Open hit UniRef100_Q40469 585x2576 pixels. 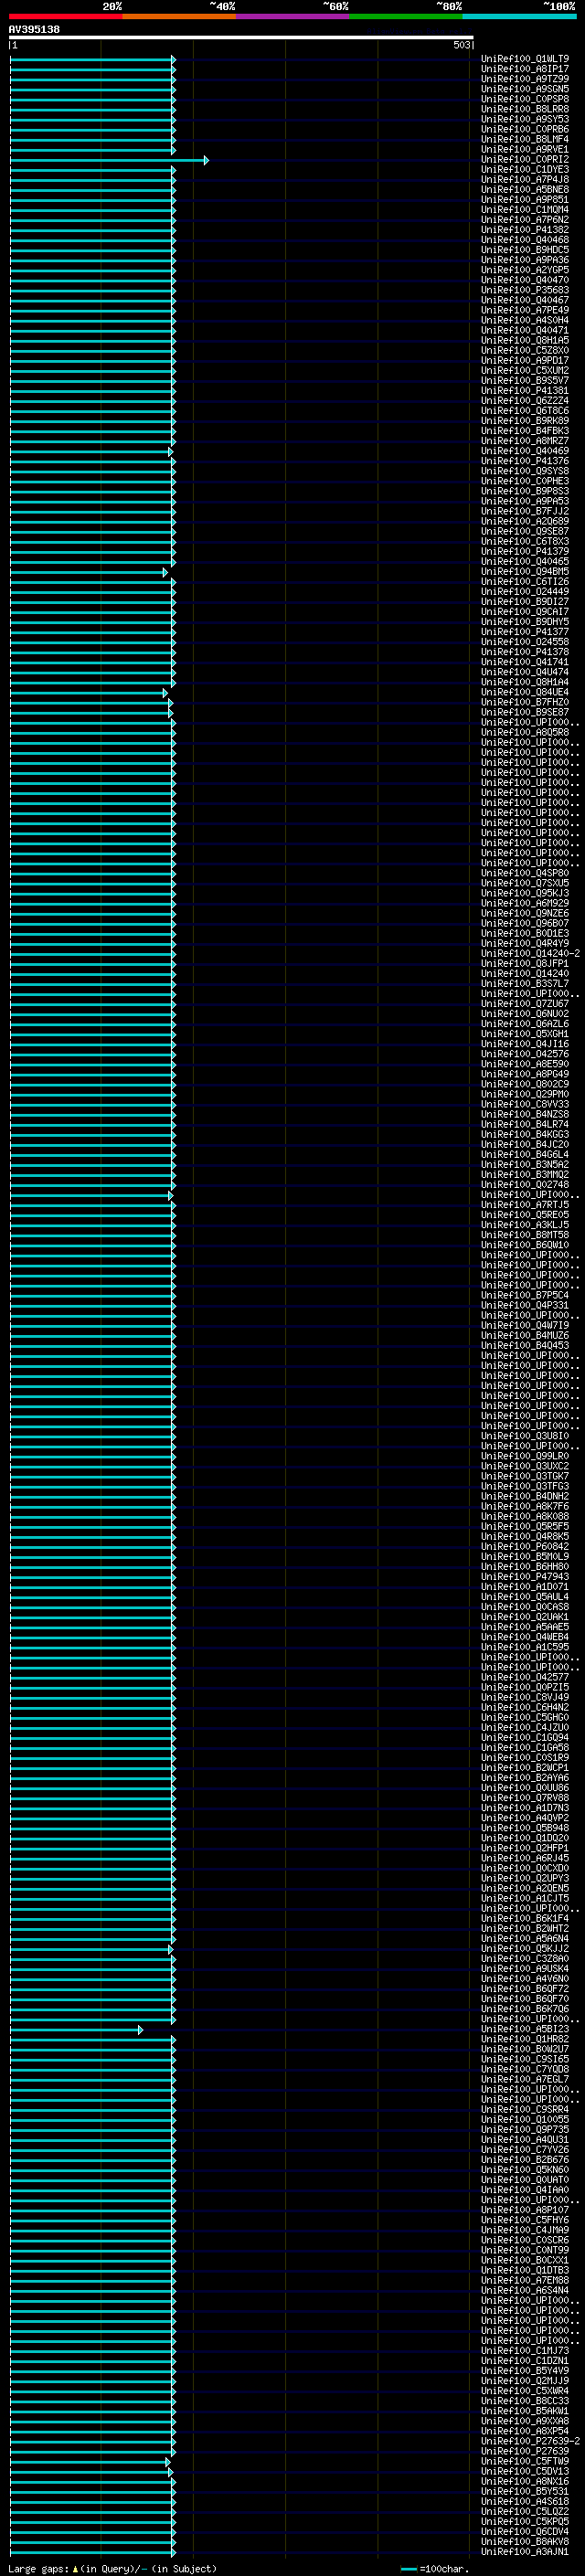point(525,451)
